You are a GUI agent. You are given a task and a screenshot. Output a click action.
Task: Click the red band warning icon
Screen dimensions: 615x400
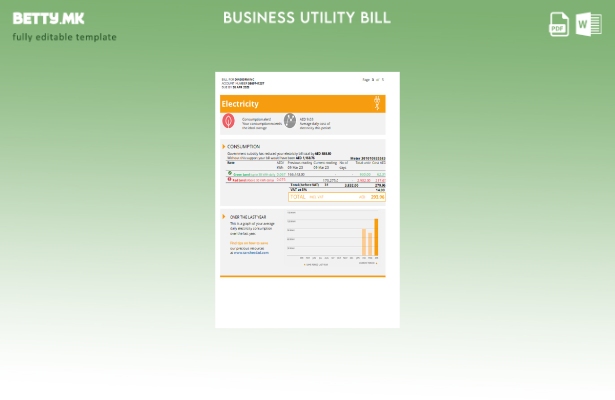229,180
